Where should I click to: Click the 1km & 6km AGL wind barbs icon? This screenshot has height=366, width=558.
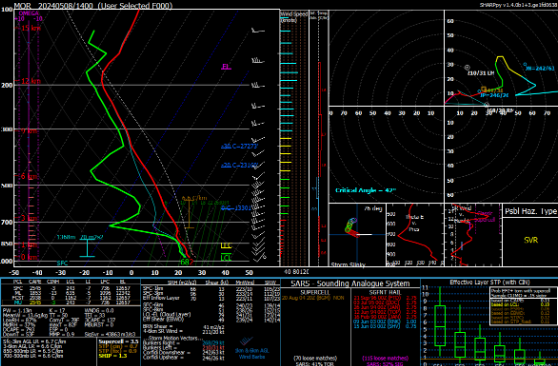pos(251,348)
